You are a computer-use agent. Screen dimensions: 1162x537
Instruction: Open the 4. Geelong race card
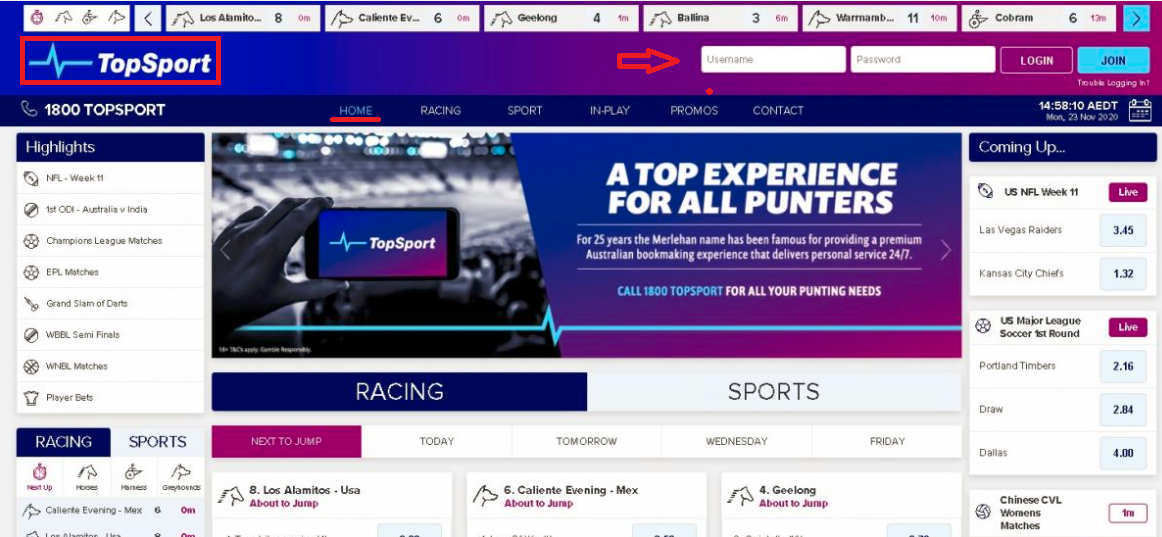tap(841, 496)
